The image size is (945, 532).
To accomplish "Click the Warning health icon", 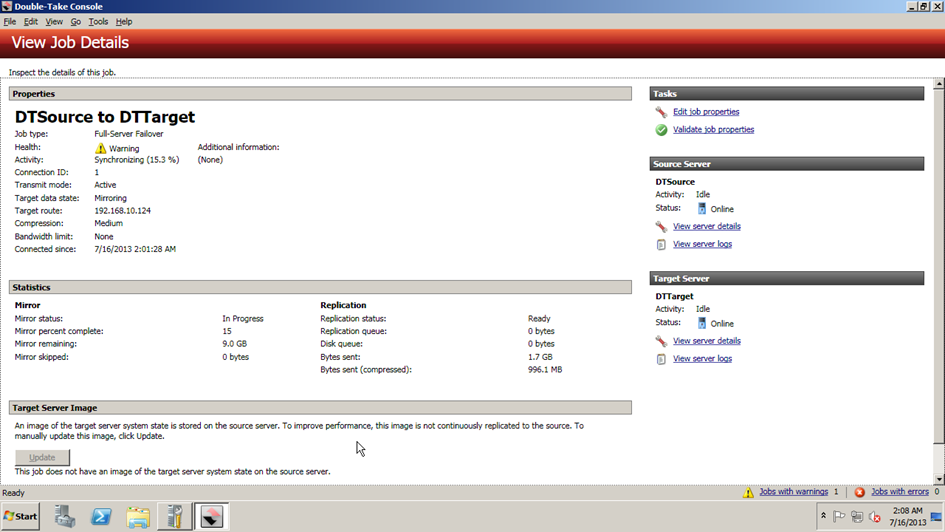I will [100, 148].
